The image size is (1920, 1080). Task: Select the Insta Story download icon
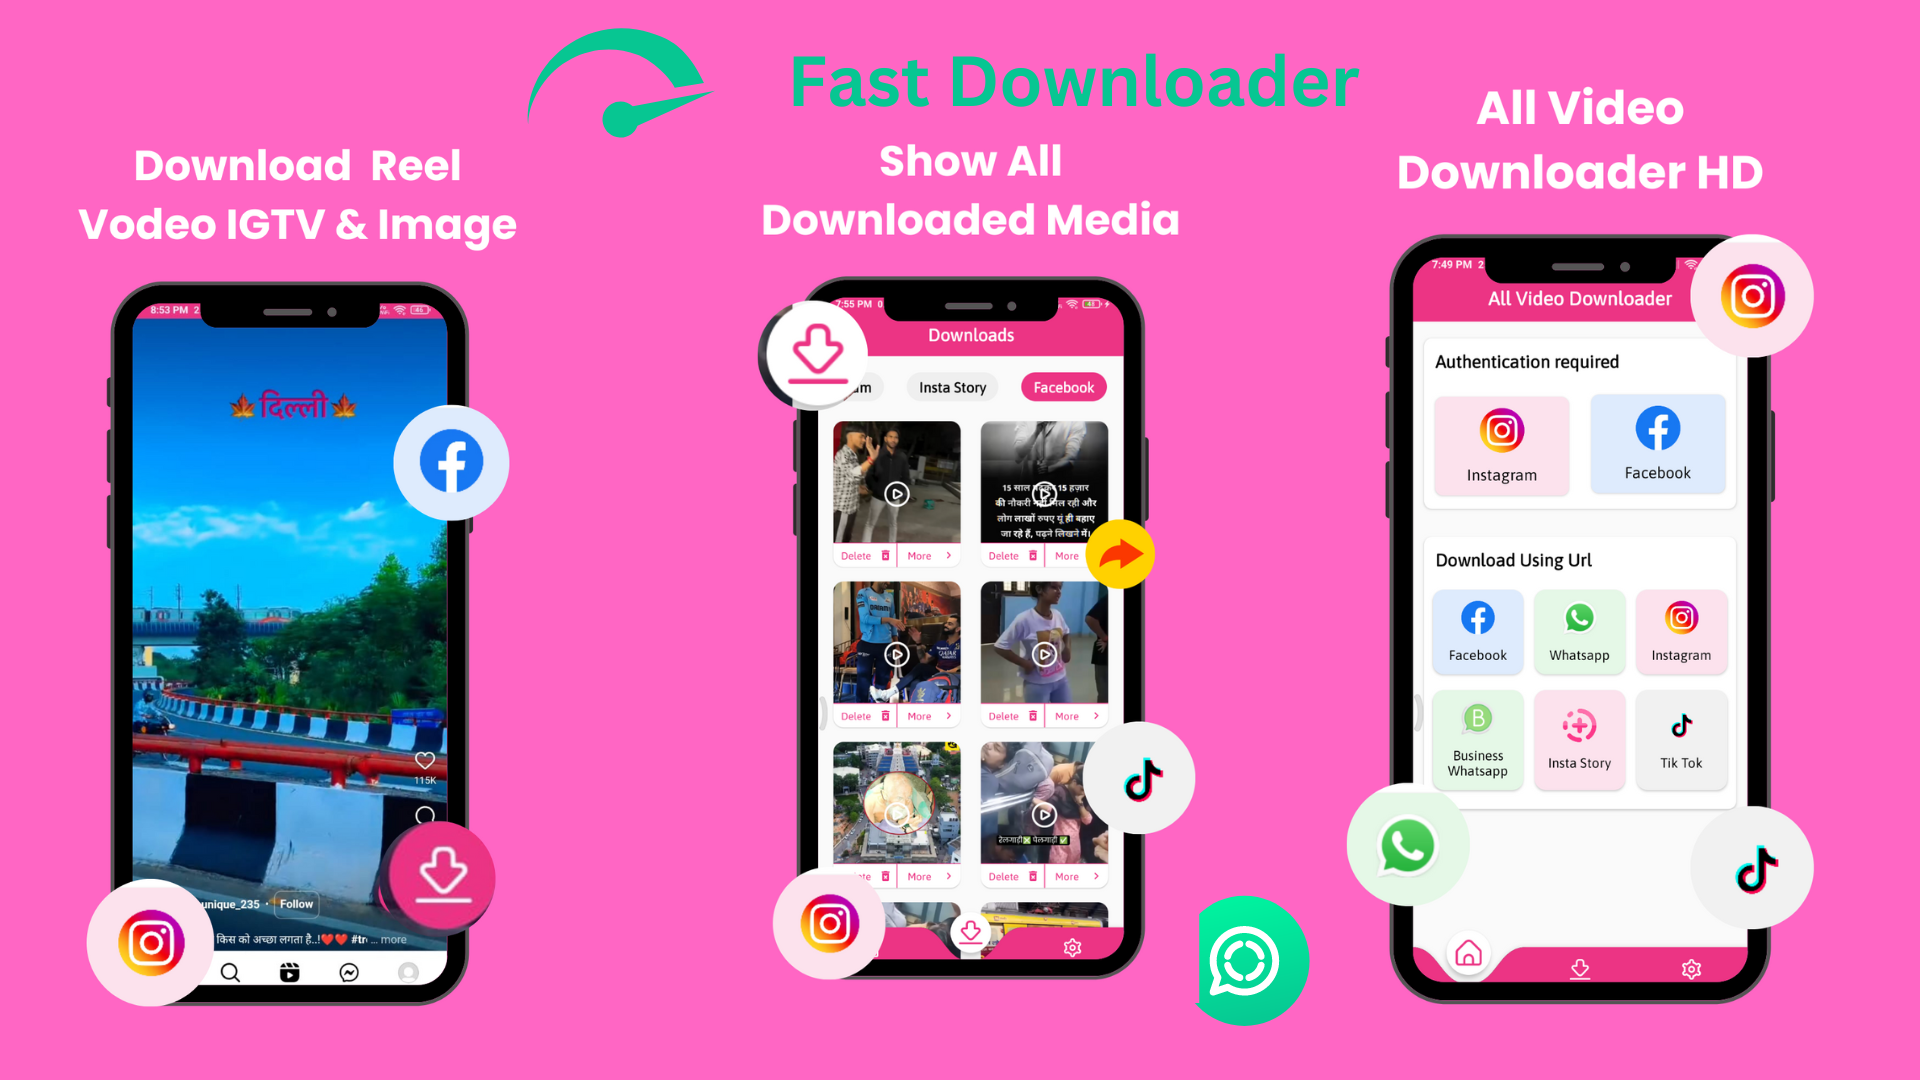tap(1578, 733)
